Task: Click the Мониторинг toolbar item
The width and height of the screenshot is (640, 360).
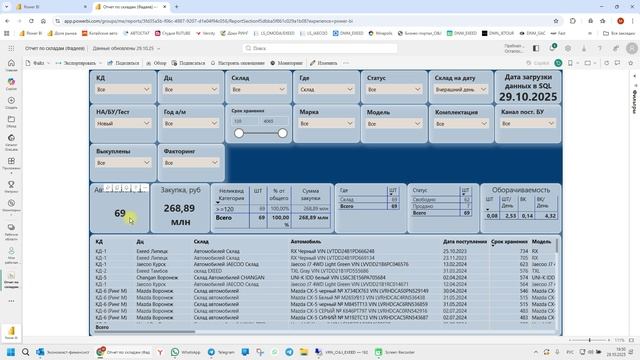Action: (x=287, y=63)
